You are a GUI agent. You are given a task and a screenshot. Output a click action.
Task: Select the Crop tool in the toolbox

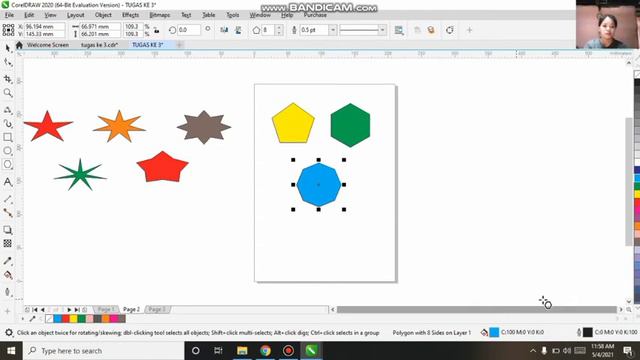click(x=8, y=79)
